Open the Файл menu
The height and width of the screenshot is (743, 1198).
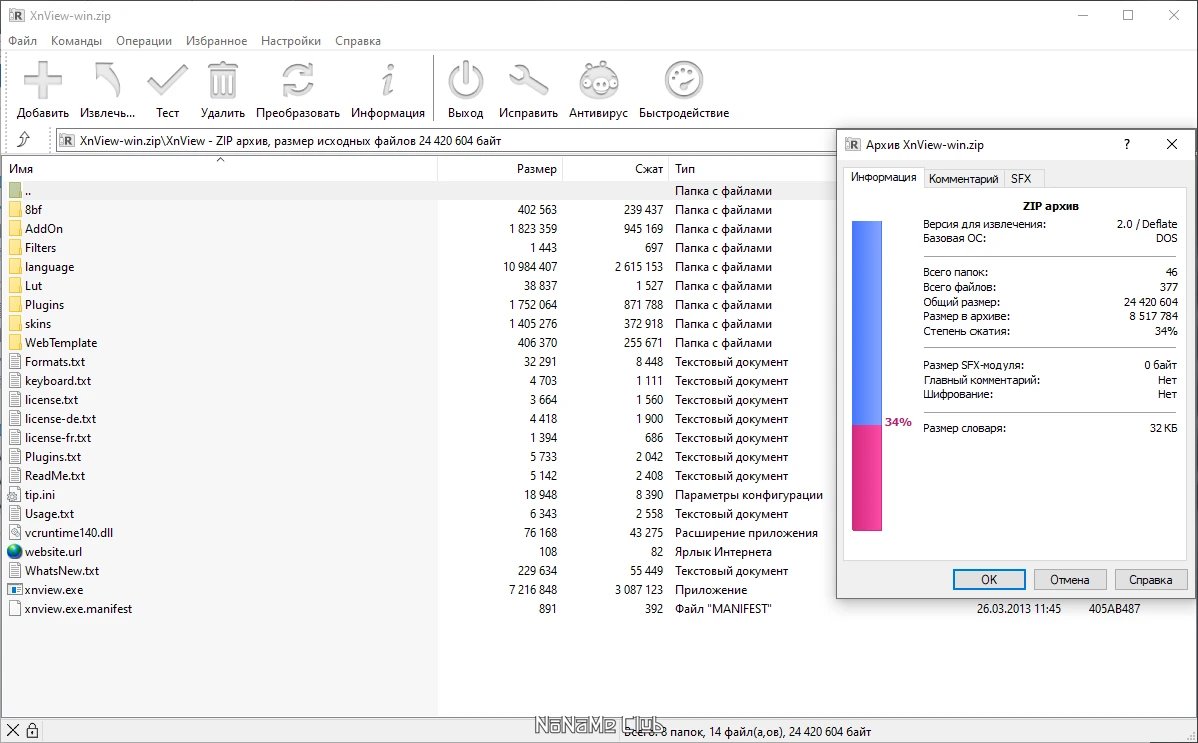click(22, 41)
